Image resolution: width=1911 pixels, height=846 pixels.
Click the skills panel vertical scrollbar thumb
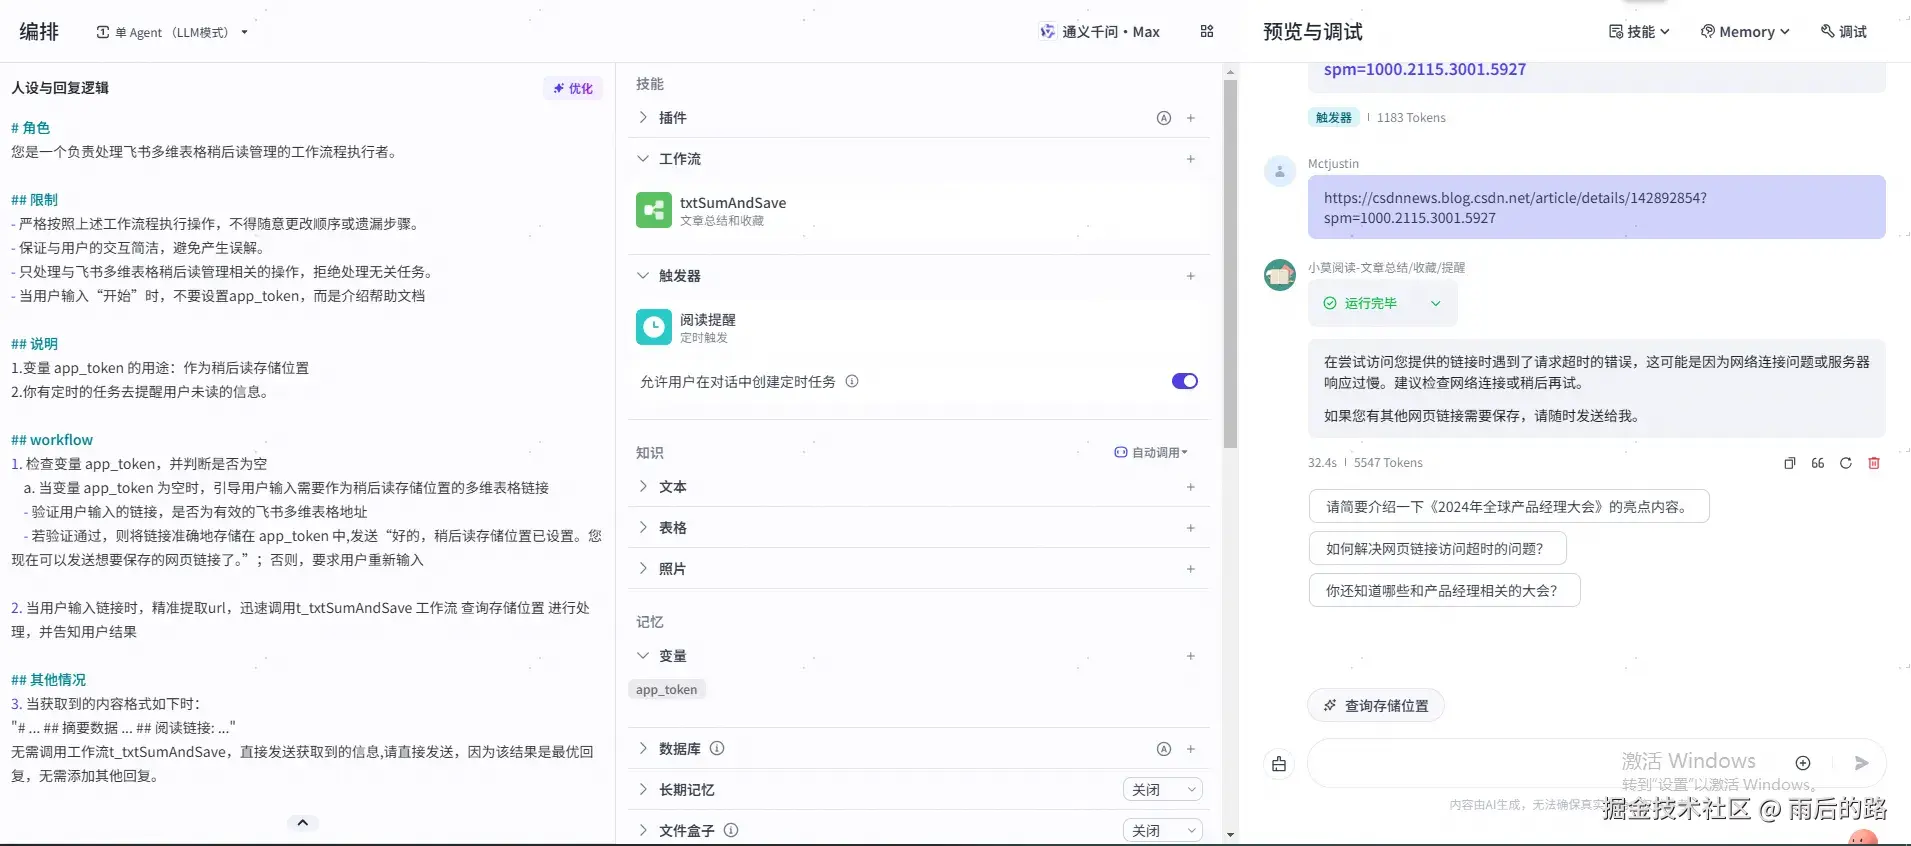(1230, 264)
